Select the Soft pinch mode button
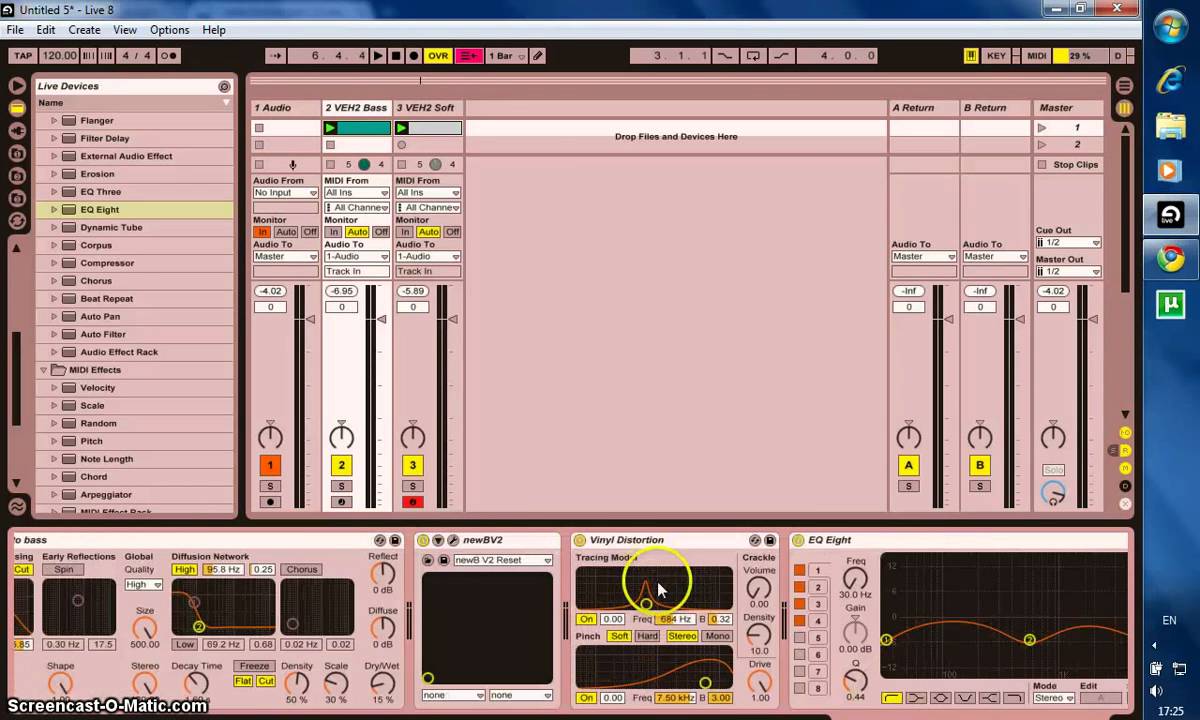This screenshot has height=720, width=1200. [619, 636]
